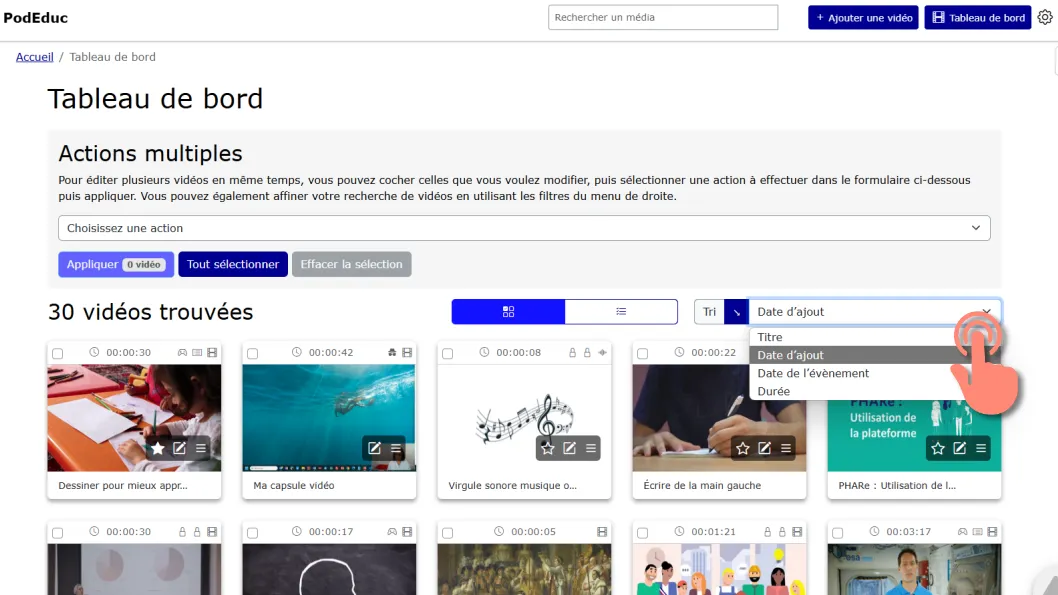The width and height of the screenshot is (1058, 595).
Task: Click film icon on 00:00:42 card header
Action: (407, 352)
